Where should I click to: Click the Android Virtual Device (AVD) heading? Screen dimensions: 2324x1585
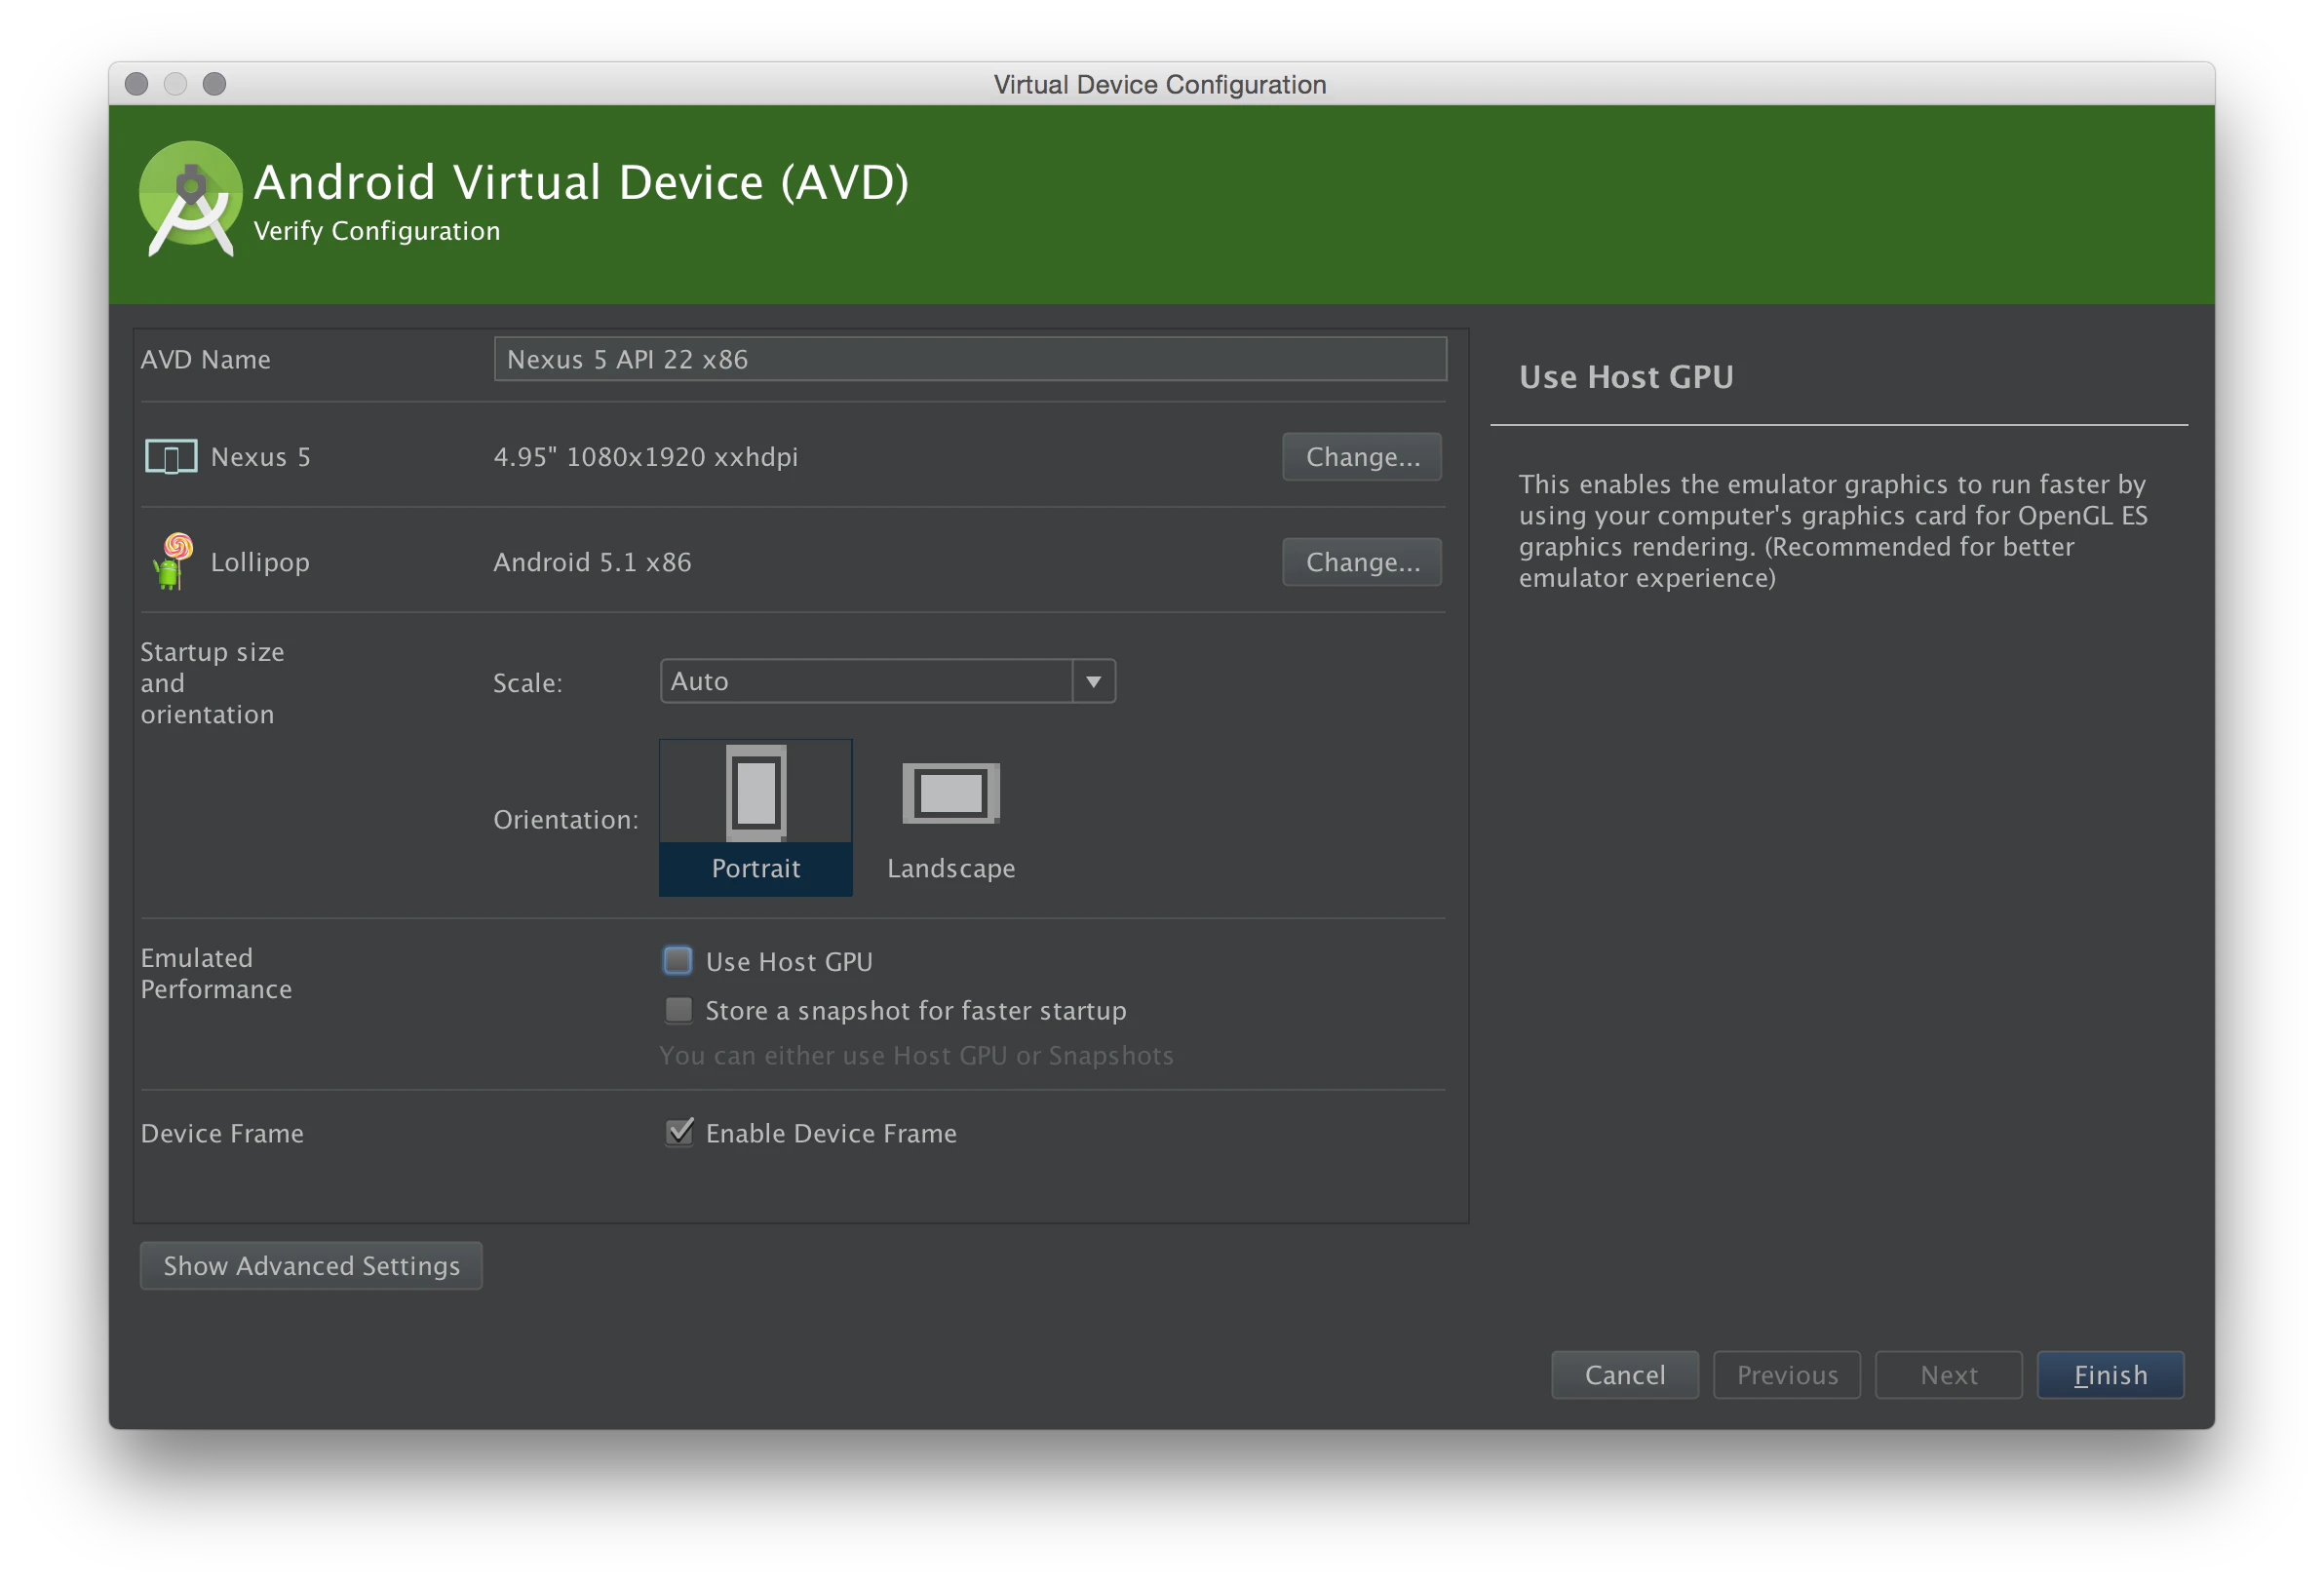tap(581, 182)
